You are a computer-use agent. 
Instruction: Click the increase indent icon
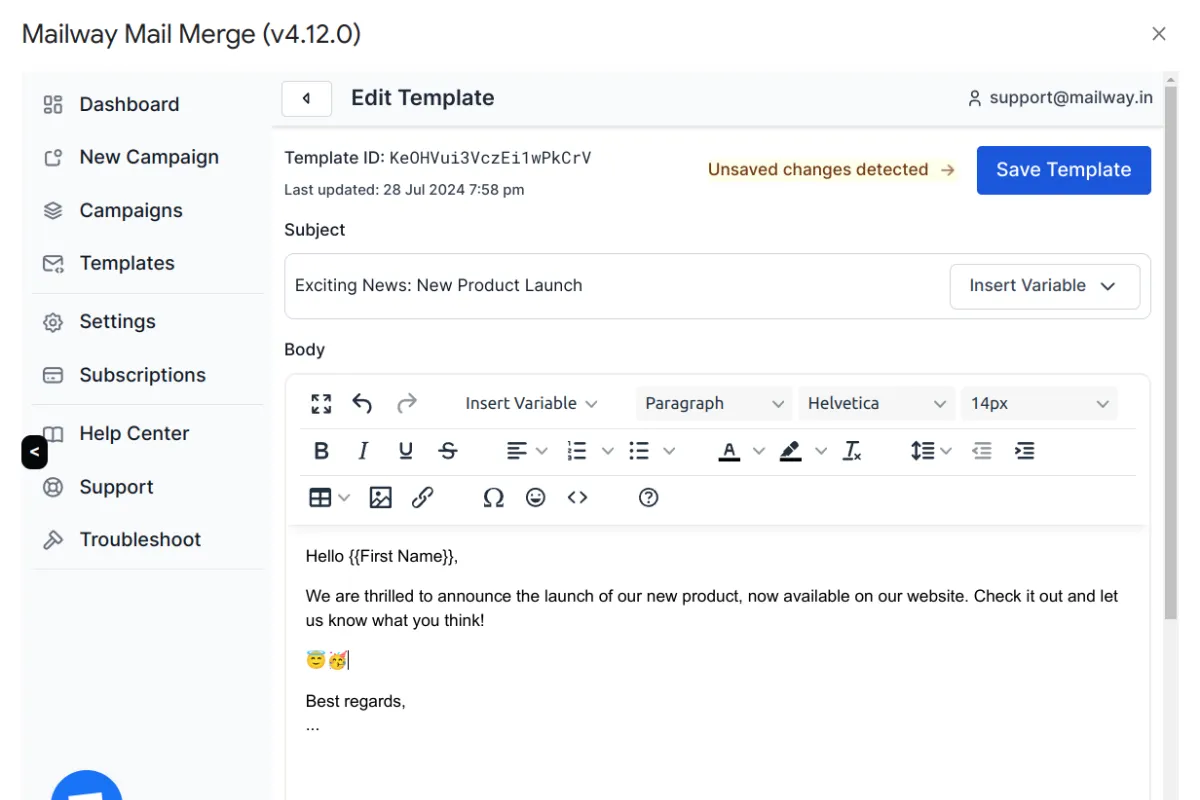point(1024,450)
